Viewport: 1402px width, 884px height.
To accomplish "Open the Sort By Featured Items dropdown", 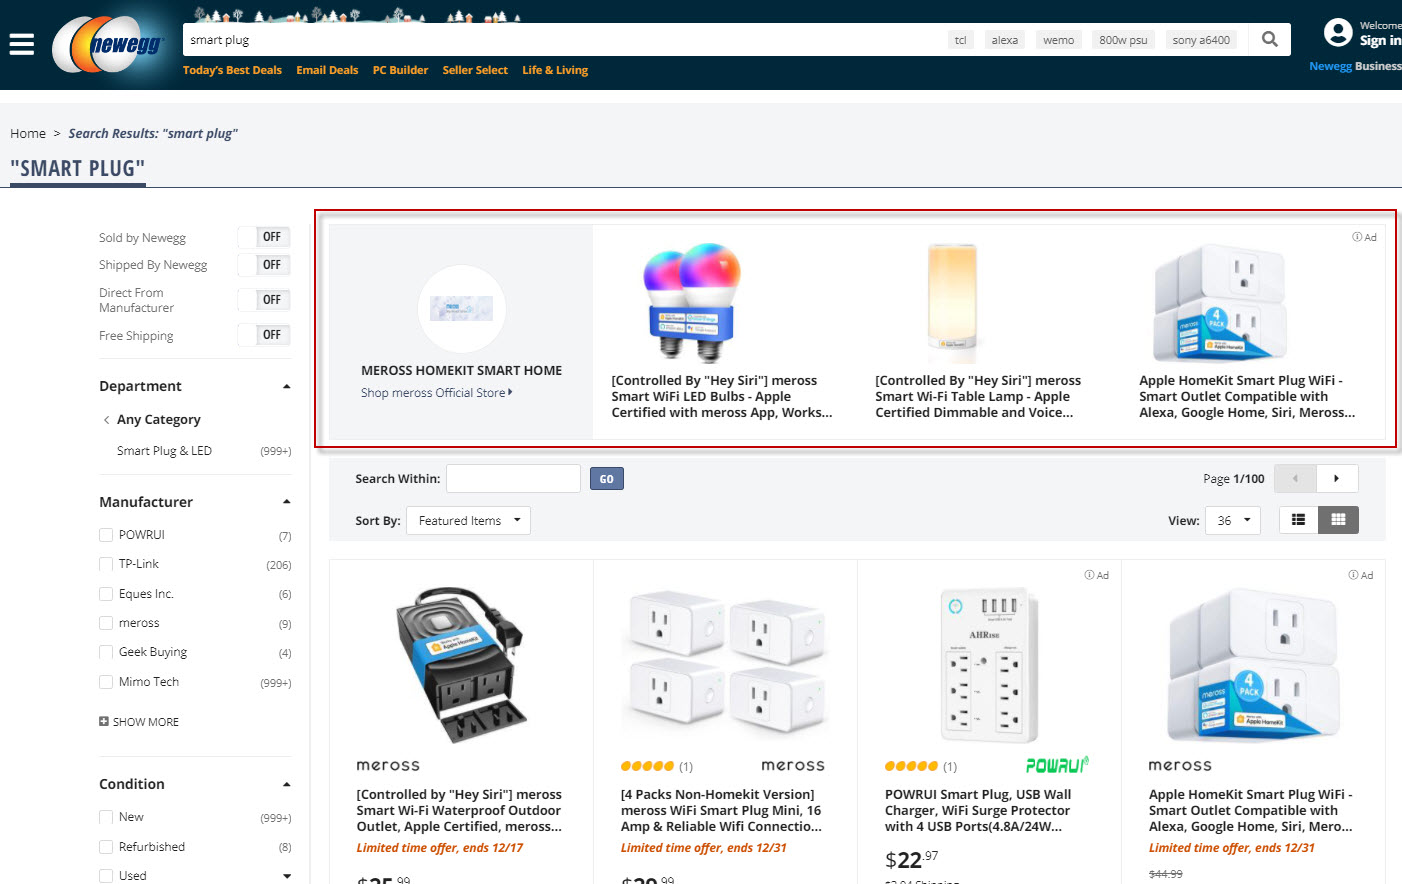I will [x=468, y=520].
